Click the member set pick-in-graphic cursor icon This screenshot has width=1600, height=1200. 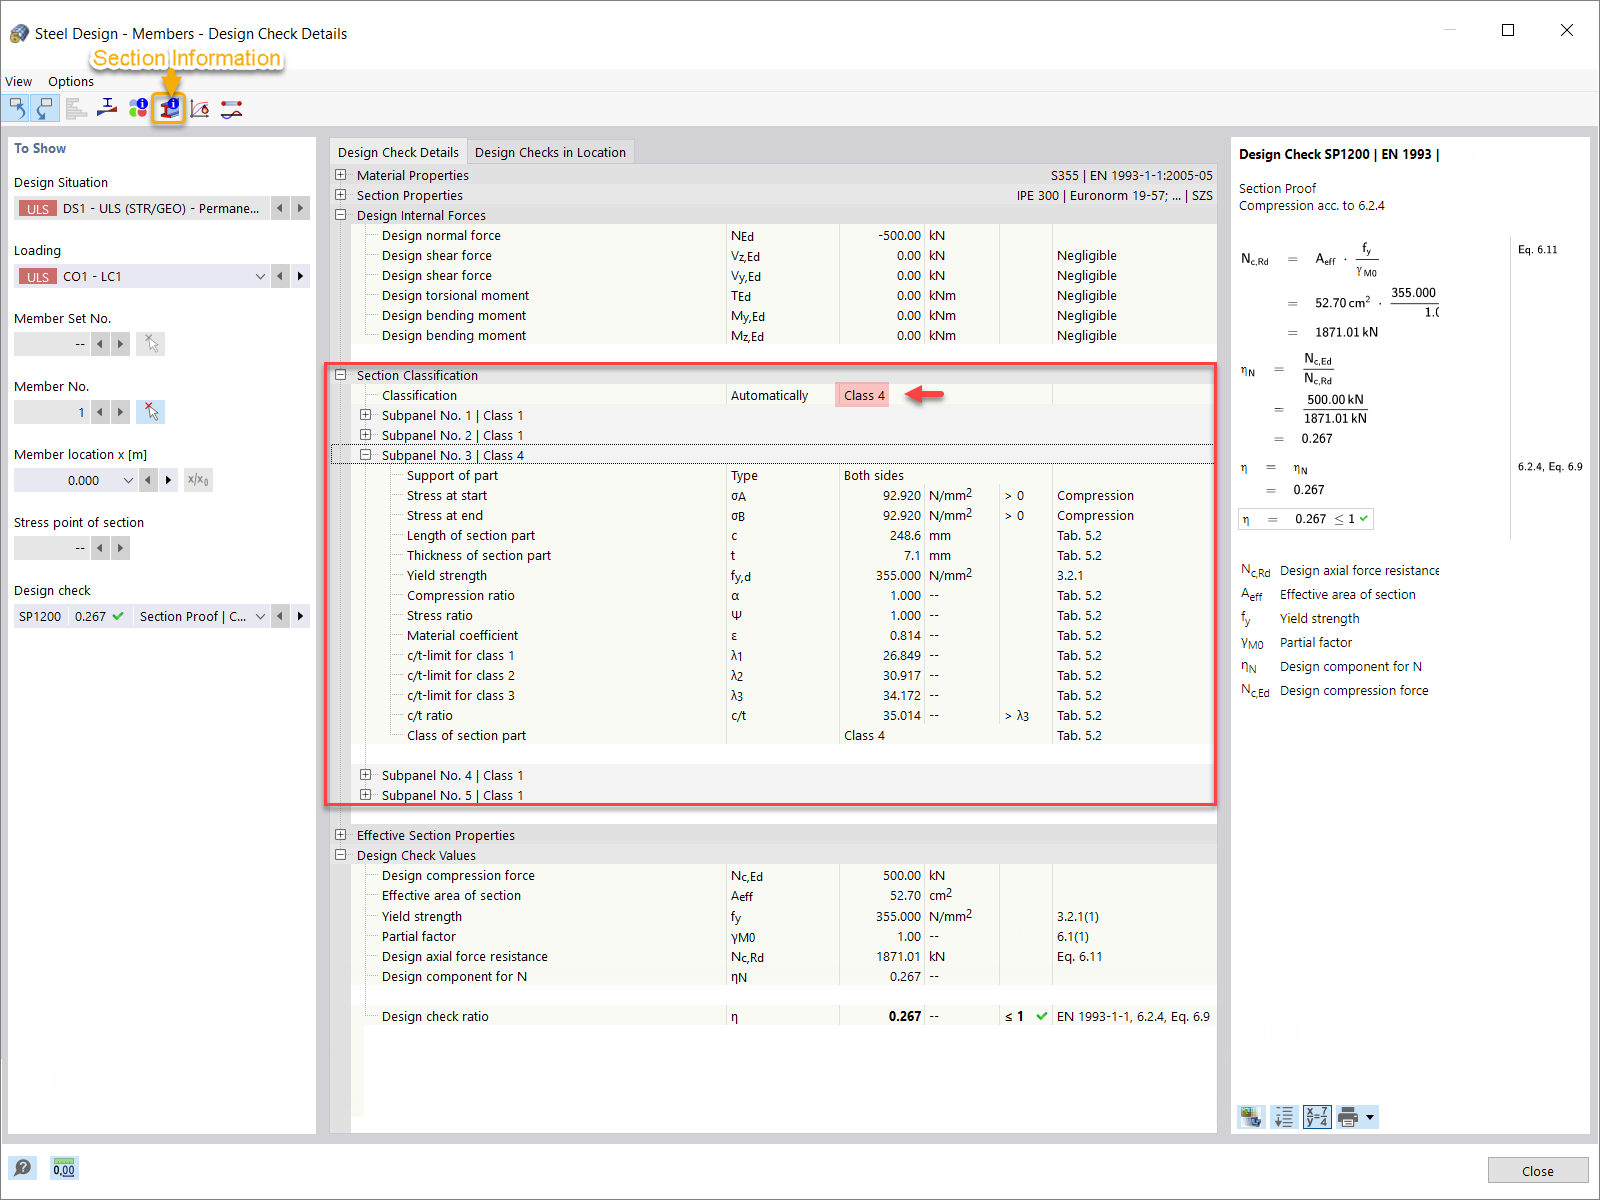click(151, 344)
